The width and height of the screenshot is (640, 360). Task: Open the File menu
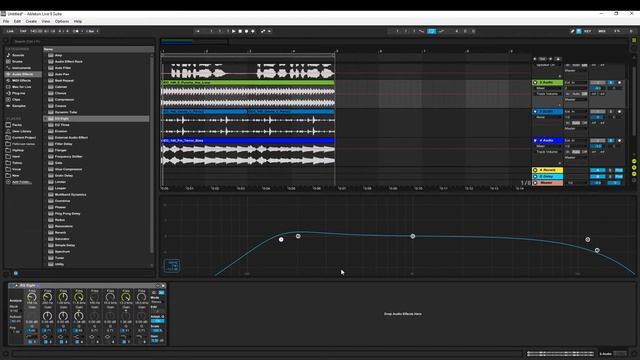pyautogui.click(x=6, y=21)
